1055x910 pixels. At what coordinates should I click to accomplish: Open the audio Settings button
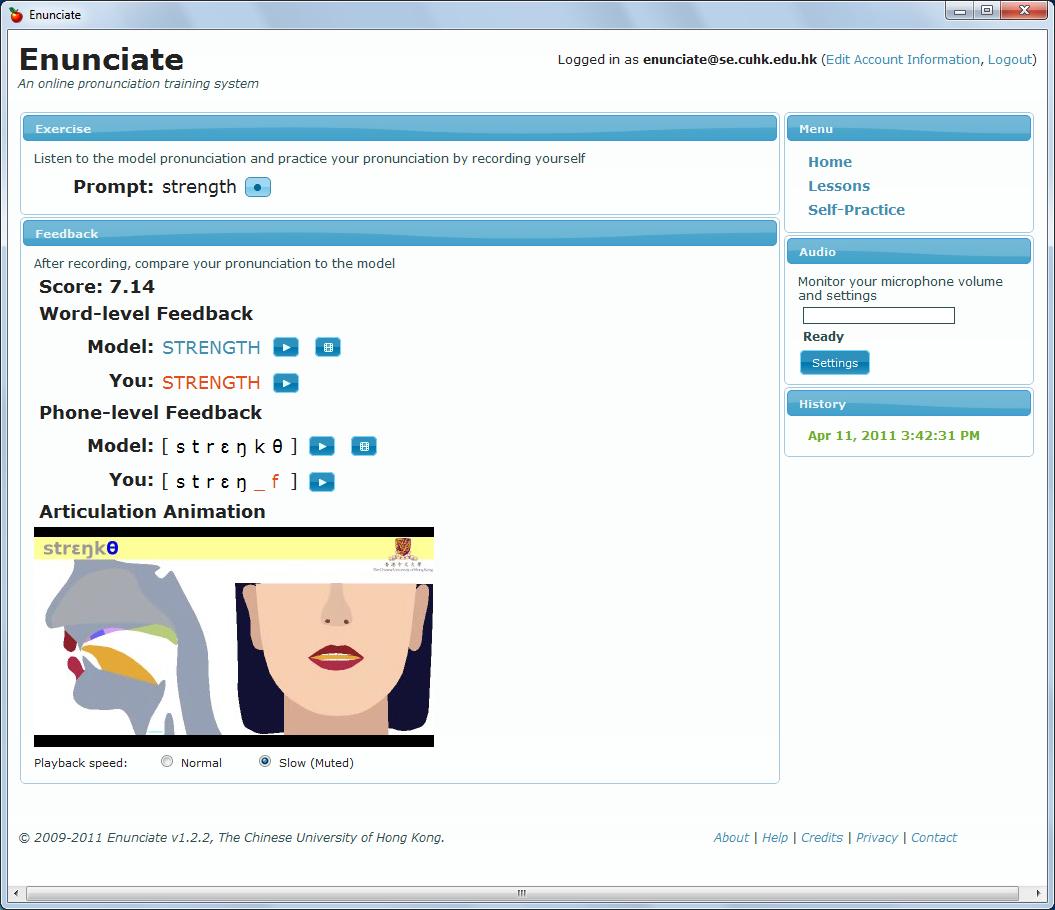pyautogui.click(x=835, y=363)
